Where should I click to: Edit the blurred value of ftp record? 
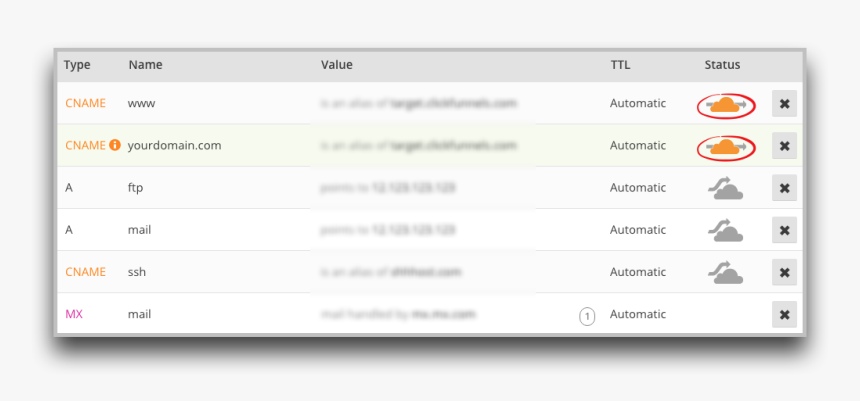pos(388,188)
